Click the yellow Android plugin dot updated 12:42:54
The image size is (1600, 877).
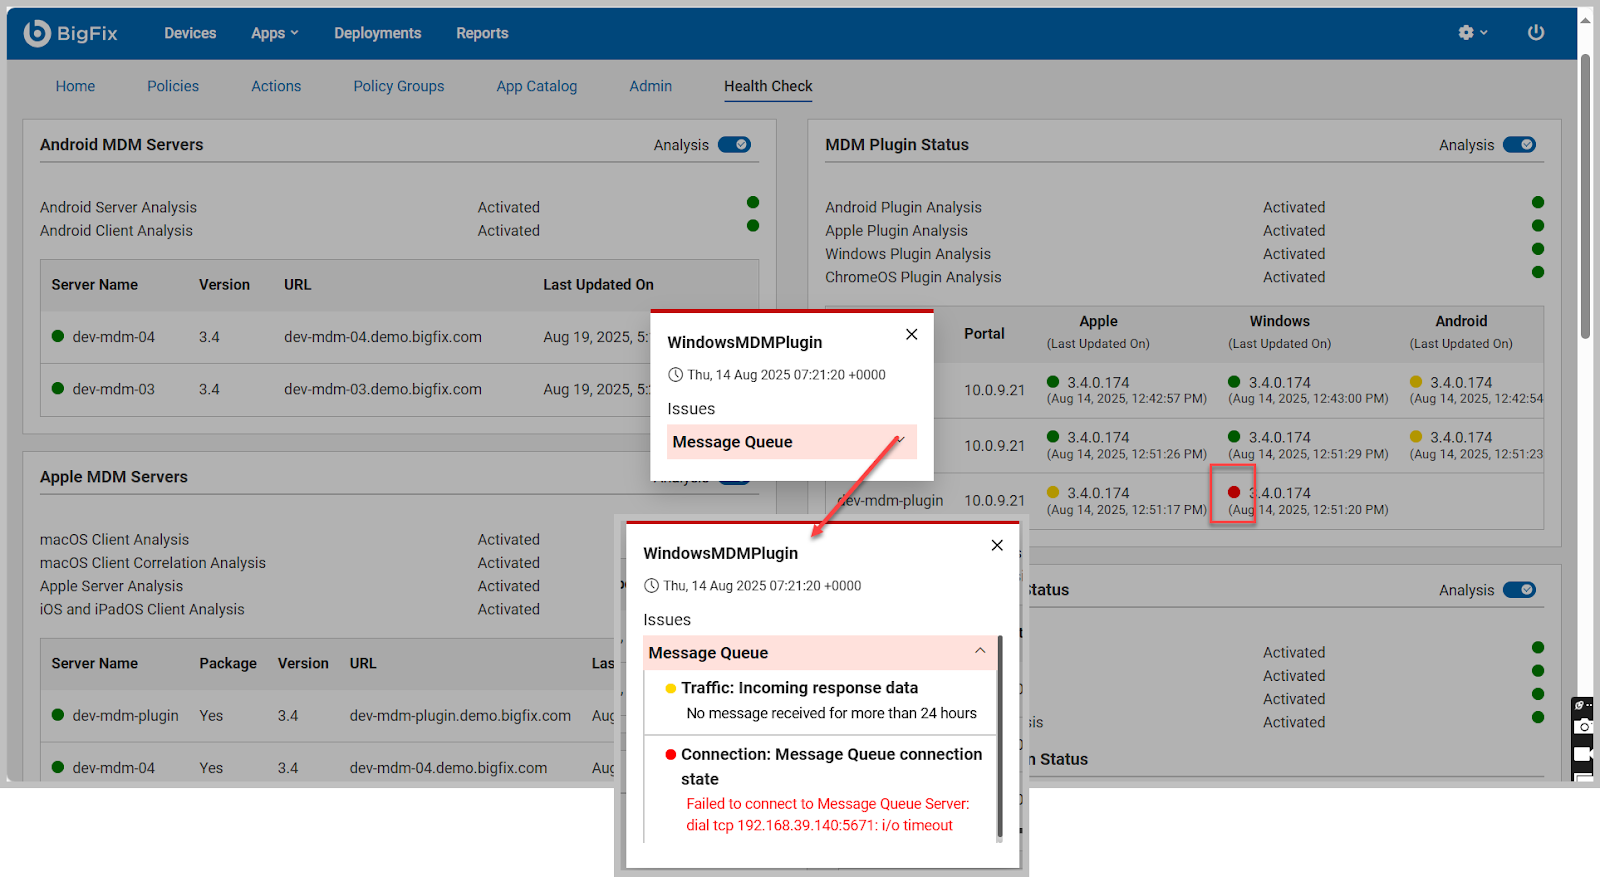coord(1416,382)
